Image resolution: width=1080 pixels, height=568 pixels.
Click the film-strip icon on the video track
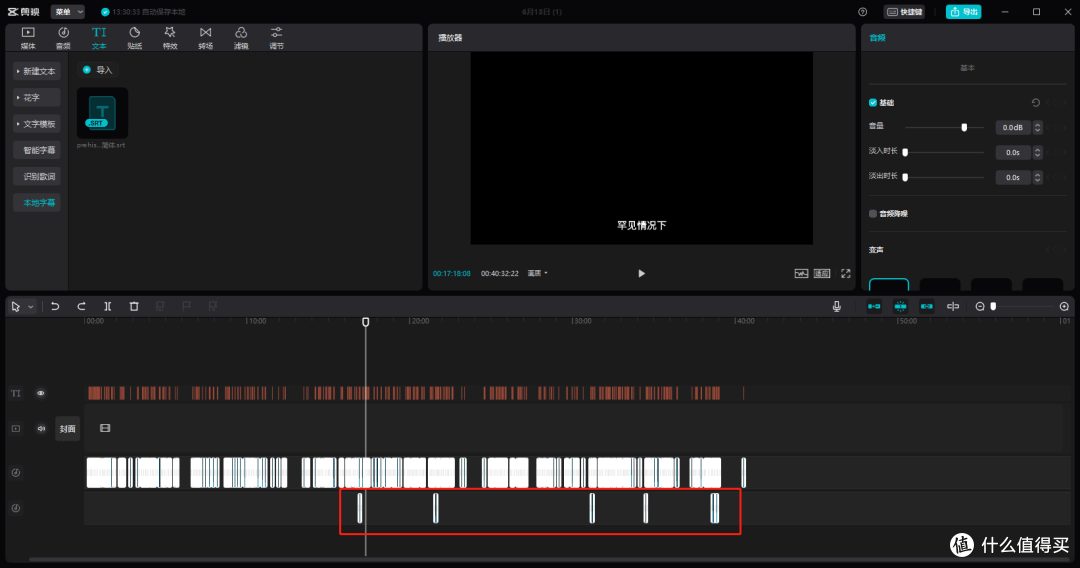point(105,428)
